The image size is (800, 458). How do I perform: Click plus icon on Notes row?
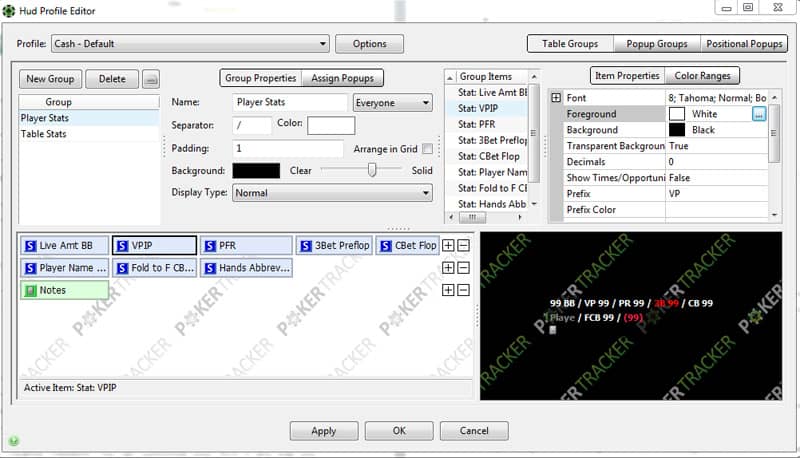point(448,290)
